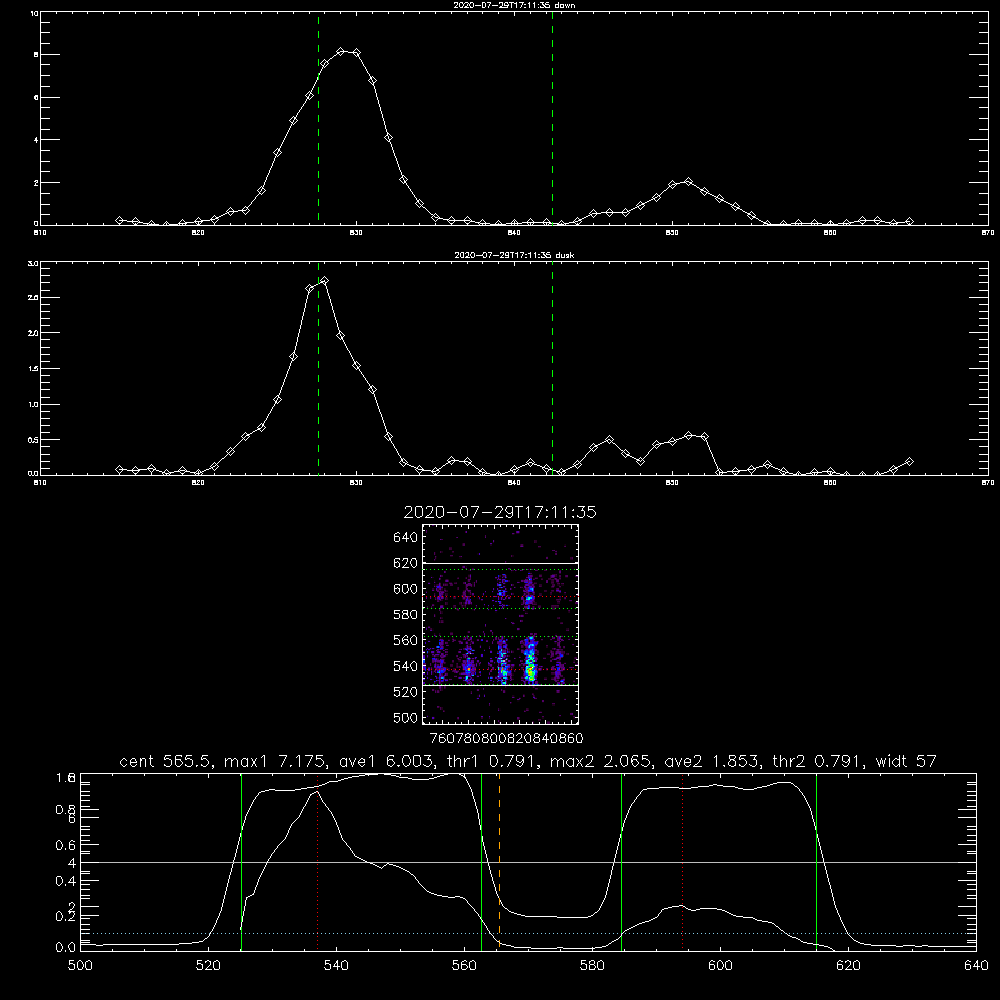Click the '500' label on heatmap y-axis
The height and width of the screenshot is (1000, 1000).
pyautogui.click(x=406, y=718)
